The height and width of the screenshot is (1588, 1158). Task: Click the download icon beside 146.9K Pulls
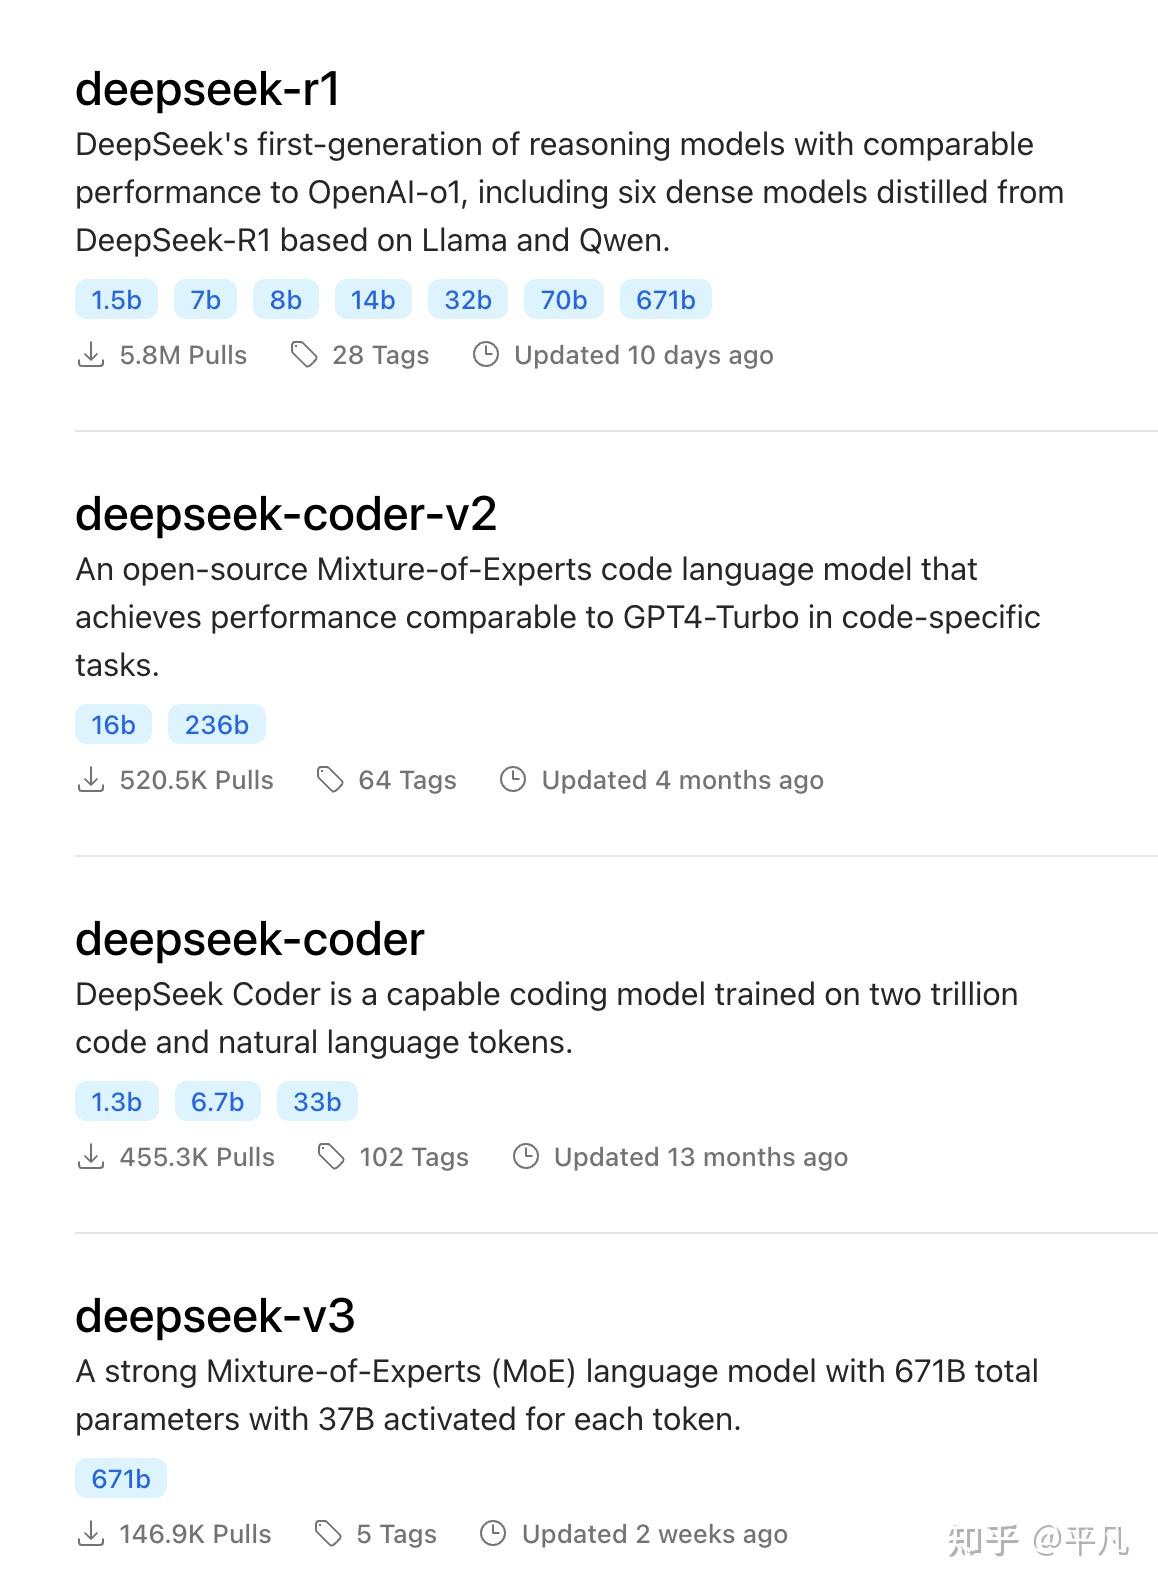91,1533
